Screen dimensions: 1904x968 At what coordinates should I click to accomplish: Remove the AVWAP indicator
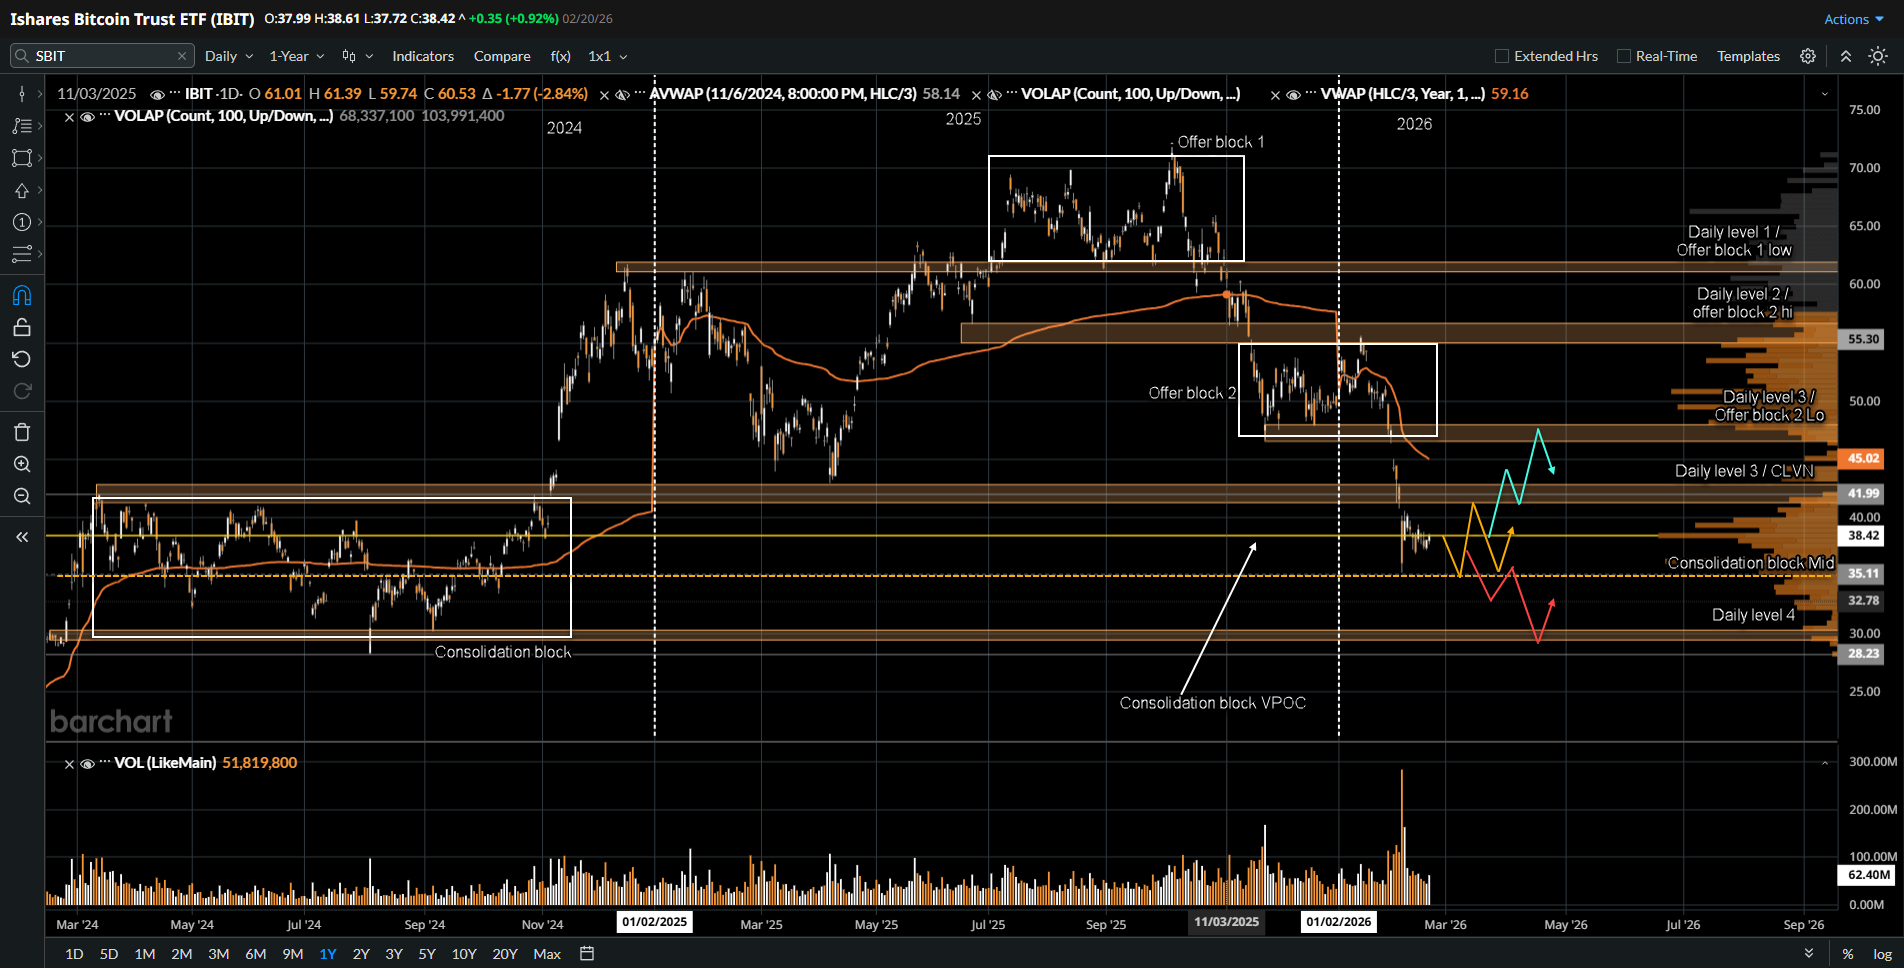604,95
